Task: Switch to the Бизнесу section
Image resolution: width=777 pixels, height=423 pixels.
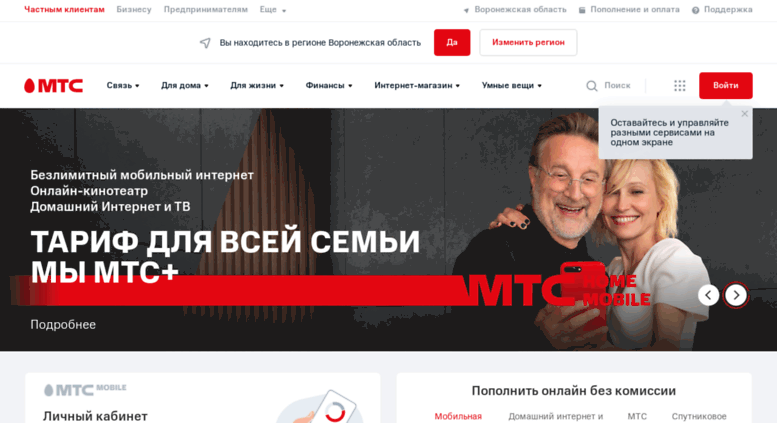Action: (x=134, y=9)
